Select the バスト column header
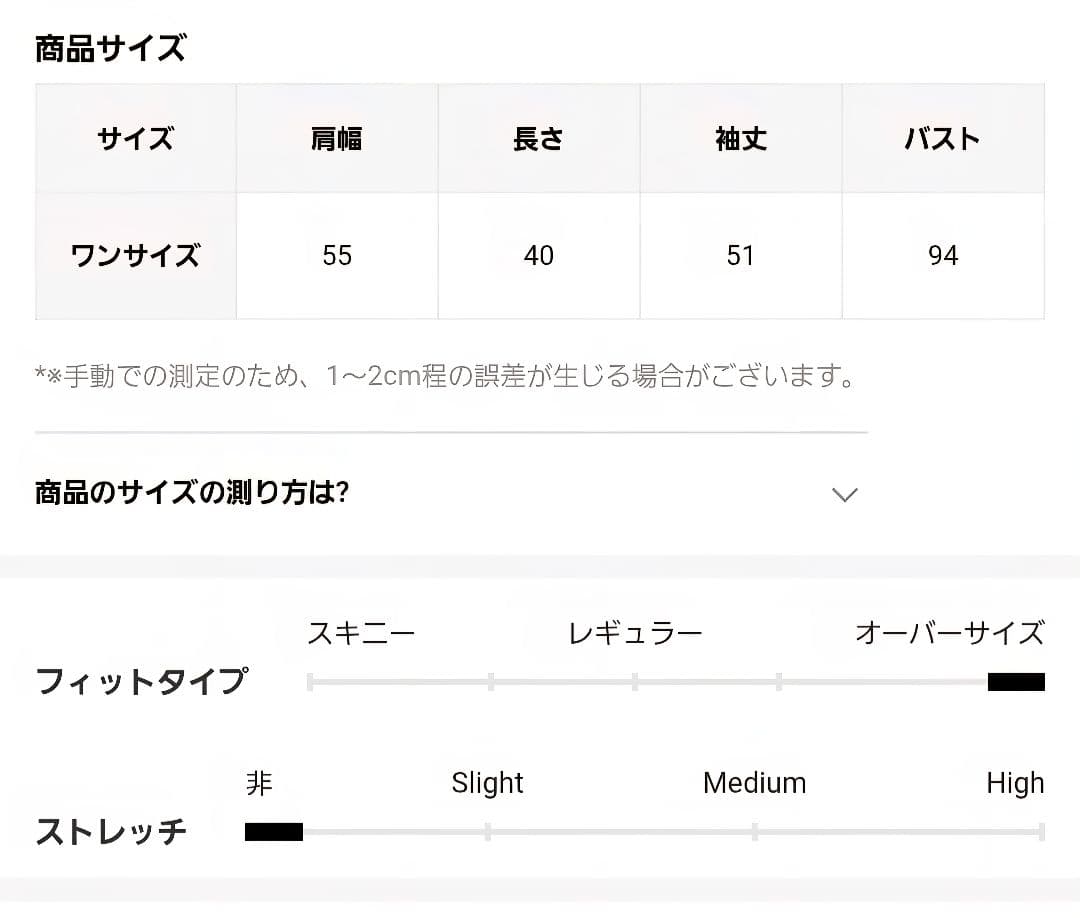Image resolution: width=1080 pixels, height=918 pixels. 942,139
